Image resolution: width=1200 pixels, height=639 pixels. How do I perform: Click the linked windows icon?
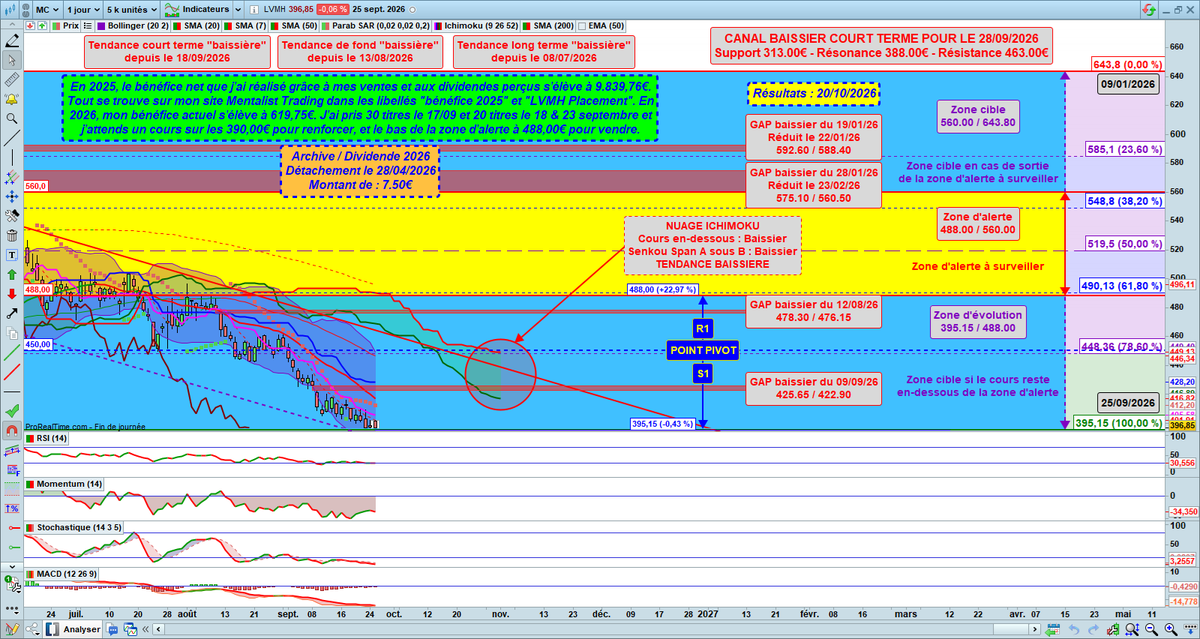[x=131, y=629]
